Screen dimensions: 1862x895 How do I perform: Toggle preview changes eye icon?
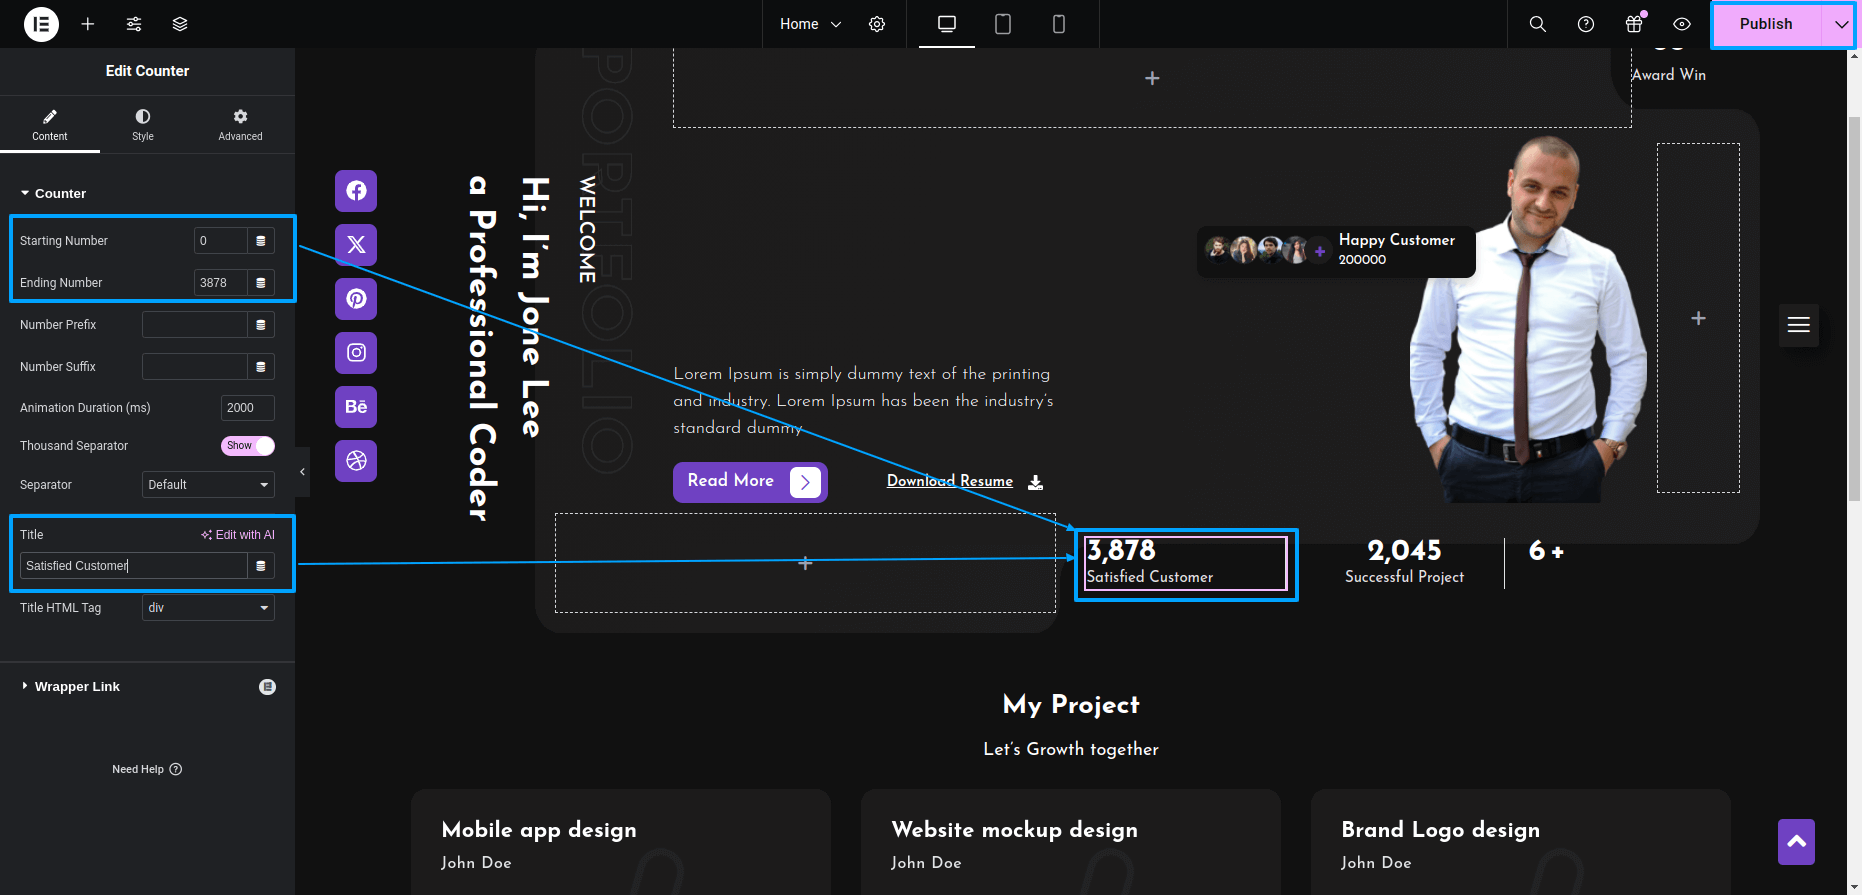[x=1682, y=24]
